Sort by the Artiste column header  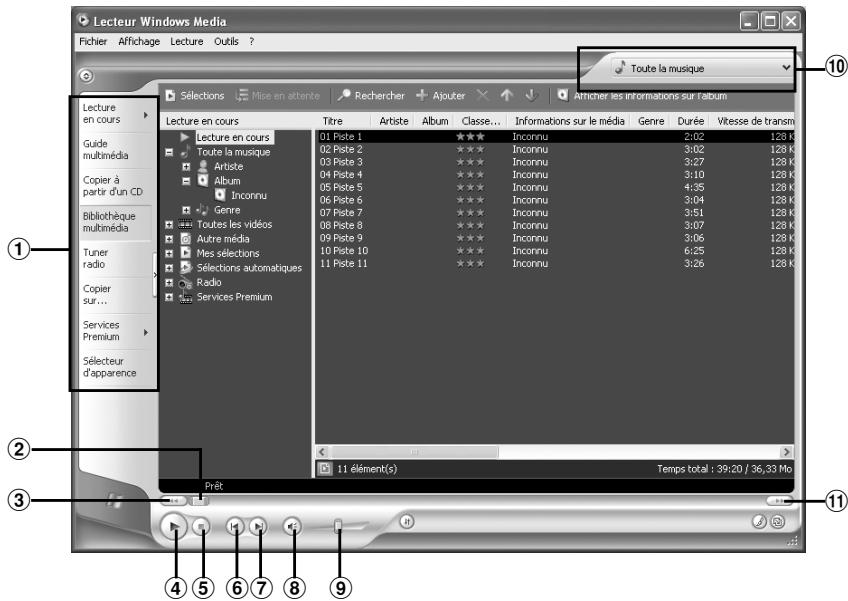(393, 121)
